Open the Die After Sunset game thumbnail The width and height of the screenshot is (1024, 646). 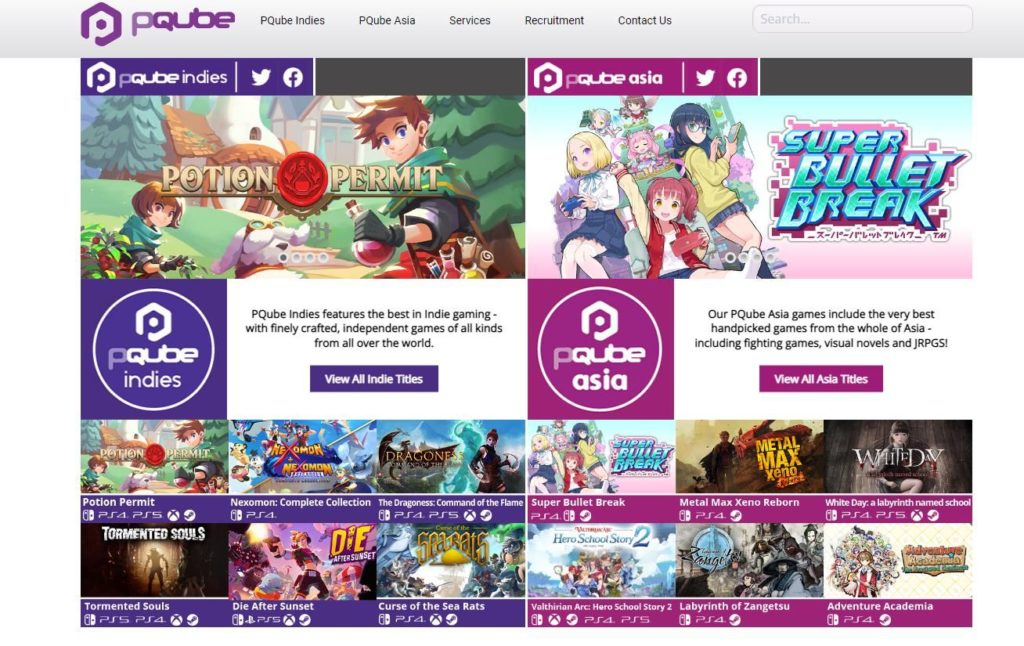click(x=302, y=561)
